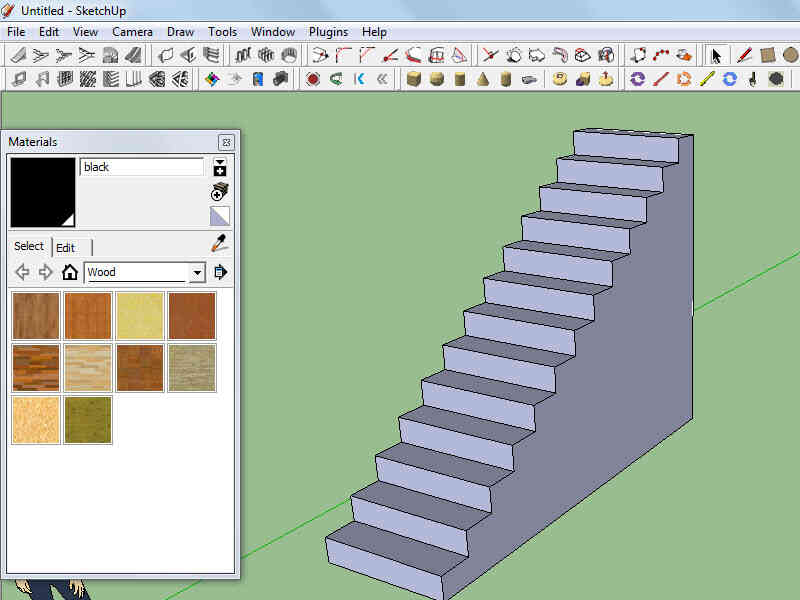Open the Edit menu in menu bar

tap(49, 32)
